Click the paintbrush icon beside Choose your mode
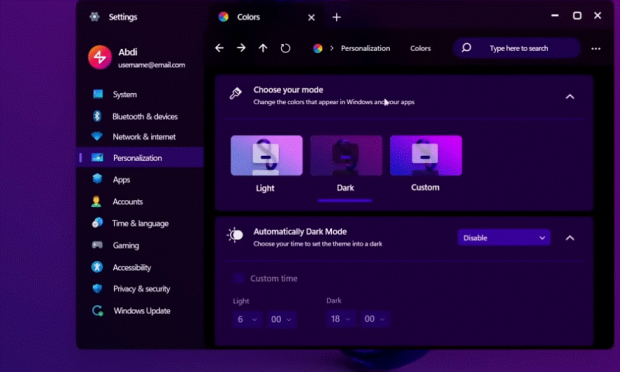The width and height of the screenshot is (620, 372). (236, 94)
